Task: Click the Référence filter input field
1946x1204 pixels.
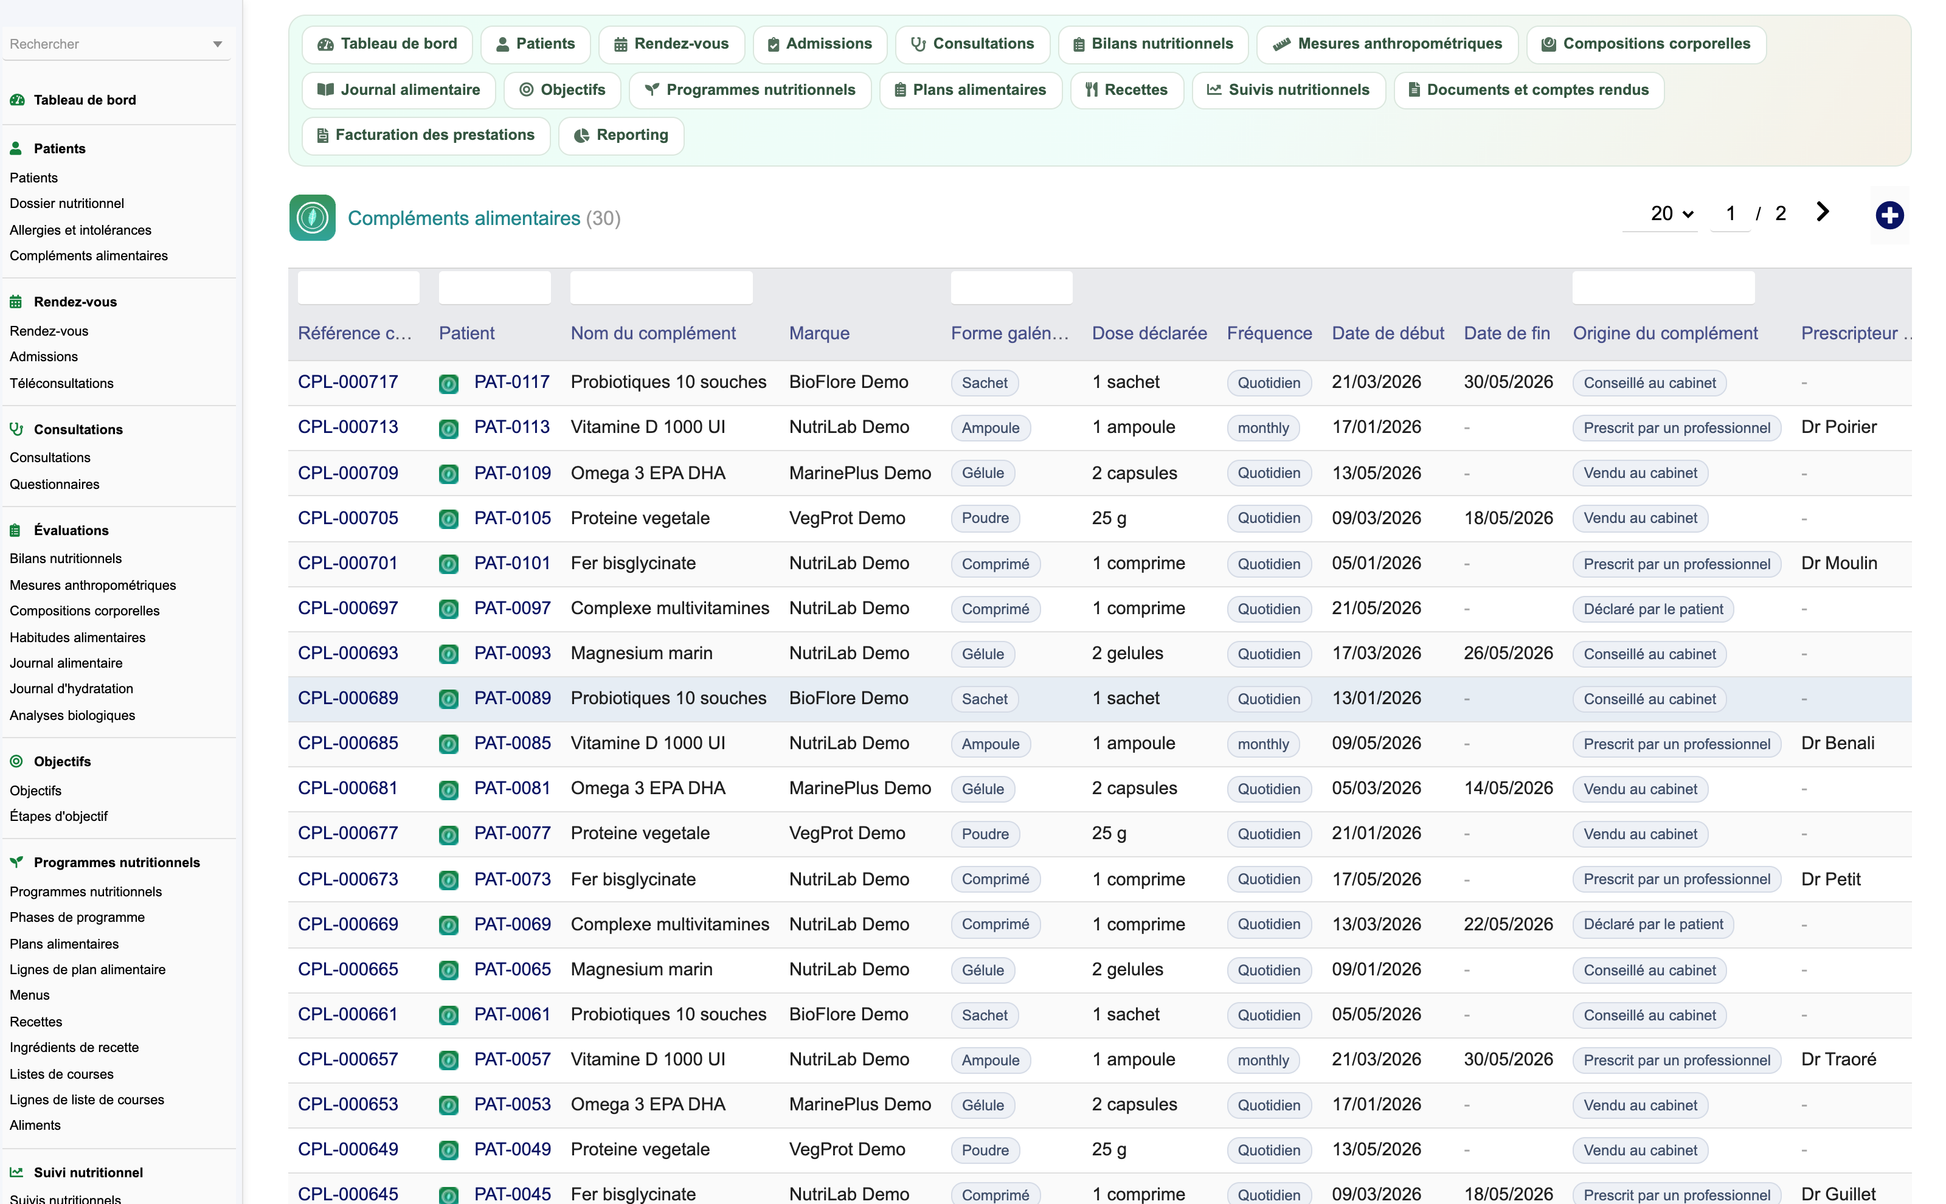Action: [x=358, y=287]
